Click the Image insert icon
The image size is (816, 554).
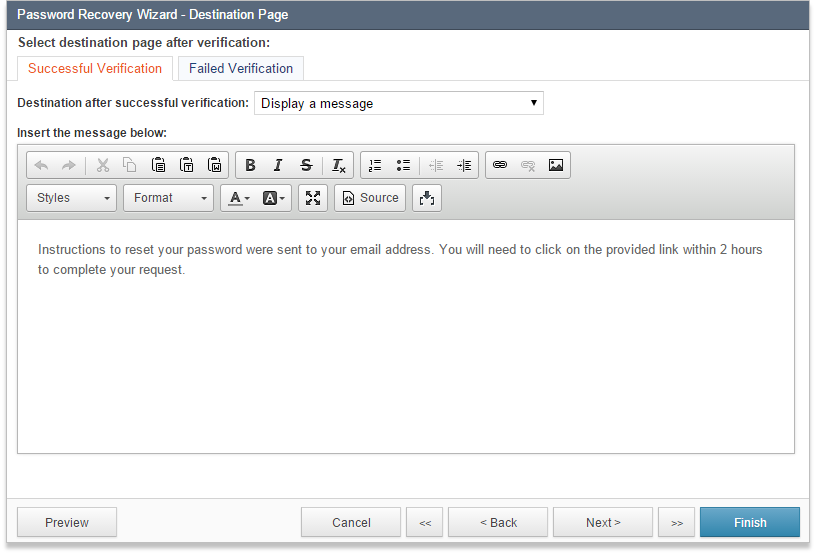click(556, 165)
